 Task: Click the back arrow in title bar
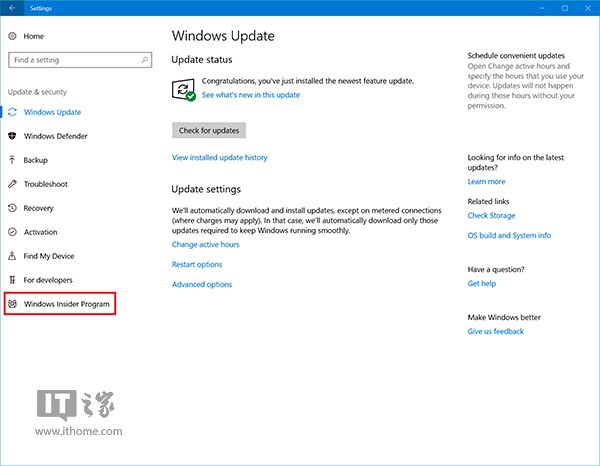(x=12, y=8)
